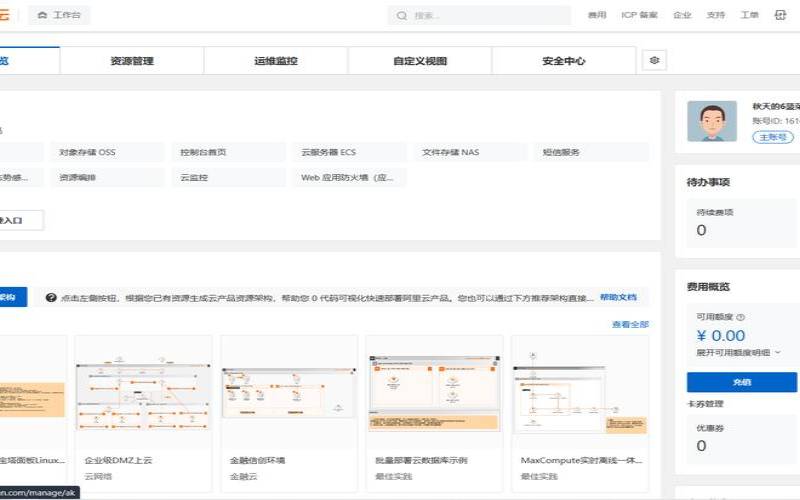Viewport: 800px width, 500px height.
Task: Open the MaxCompute实时离线一体 thumbnail
Action: pos(580,393)
